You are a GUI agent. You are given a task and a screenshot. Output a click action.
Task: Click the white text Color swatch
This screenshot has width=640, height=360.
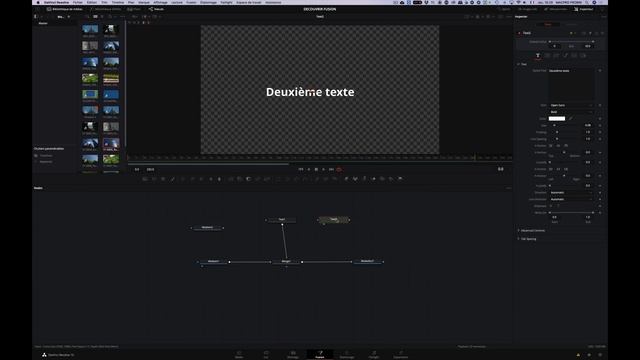557,118
